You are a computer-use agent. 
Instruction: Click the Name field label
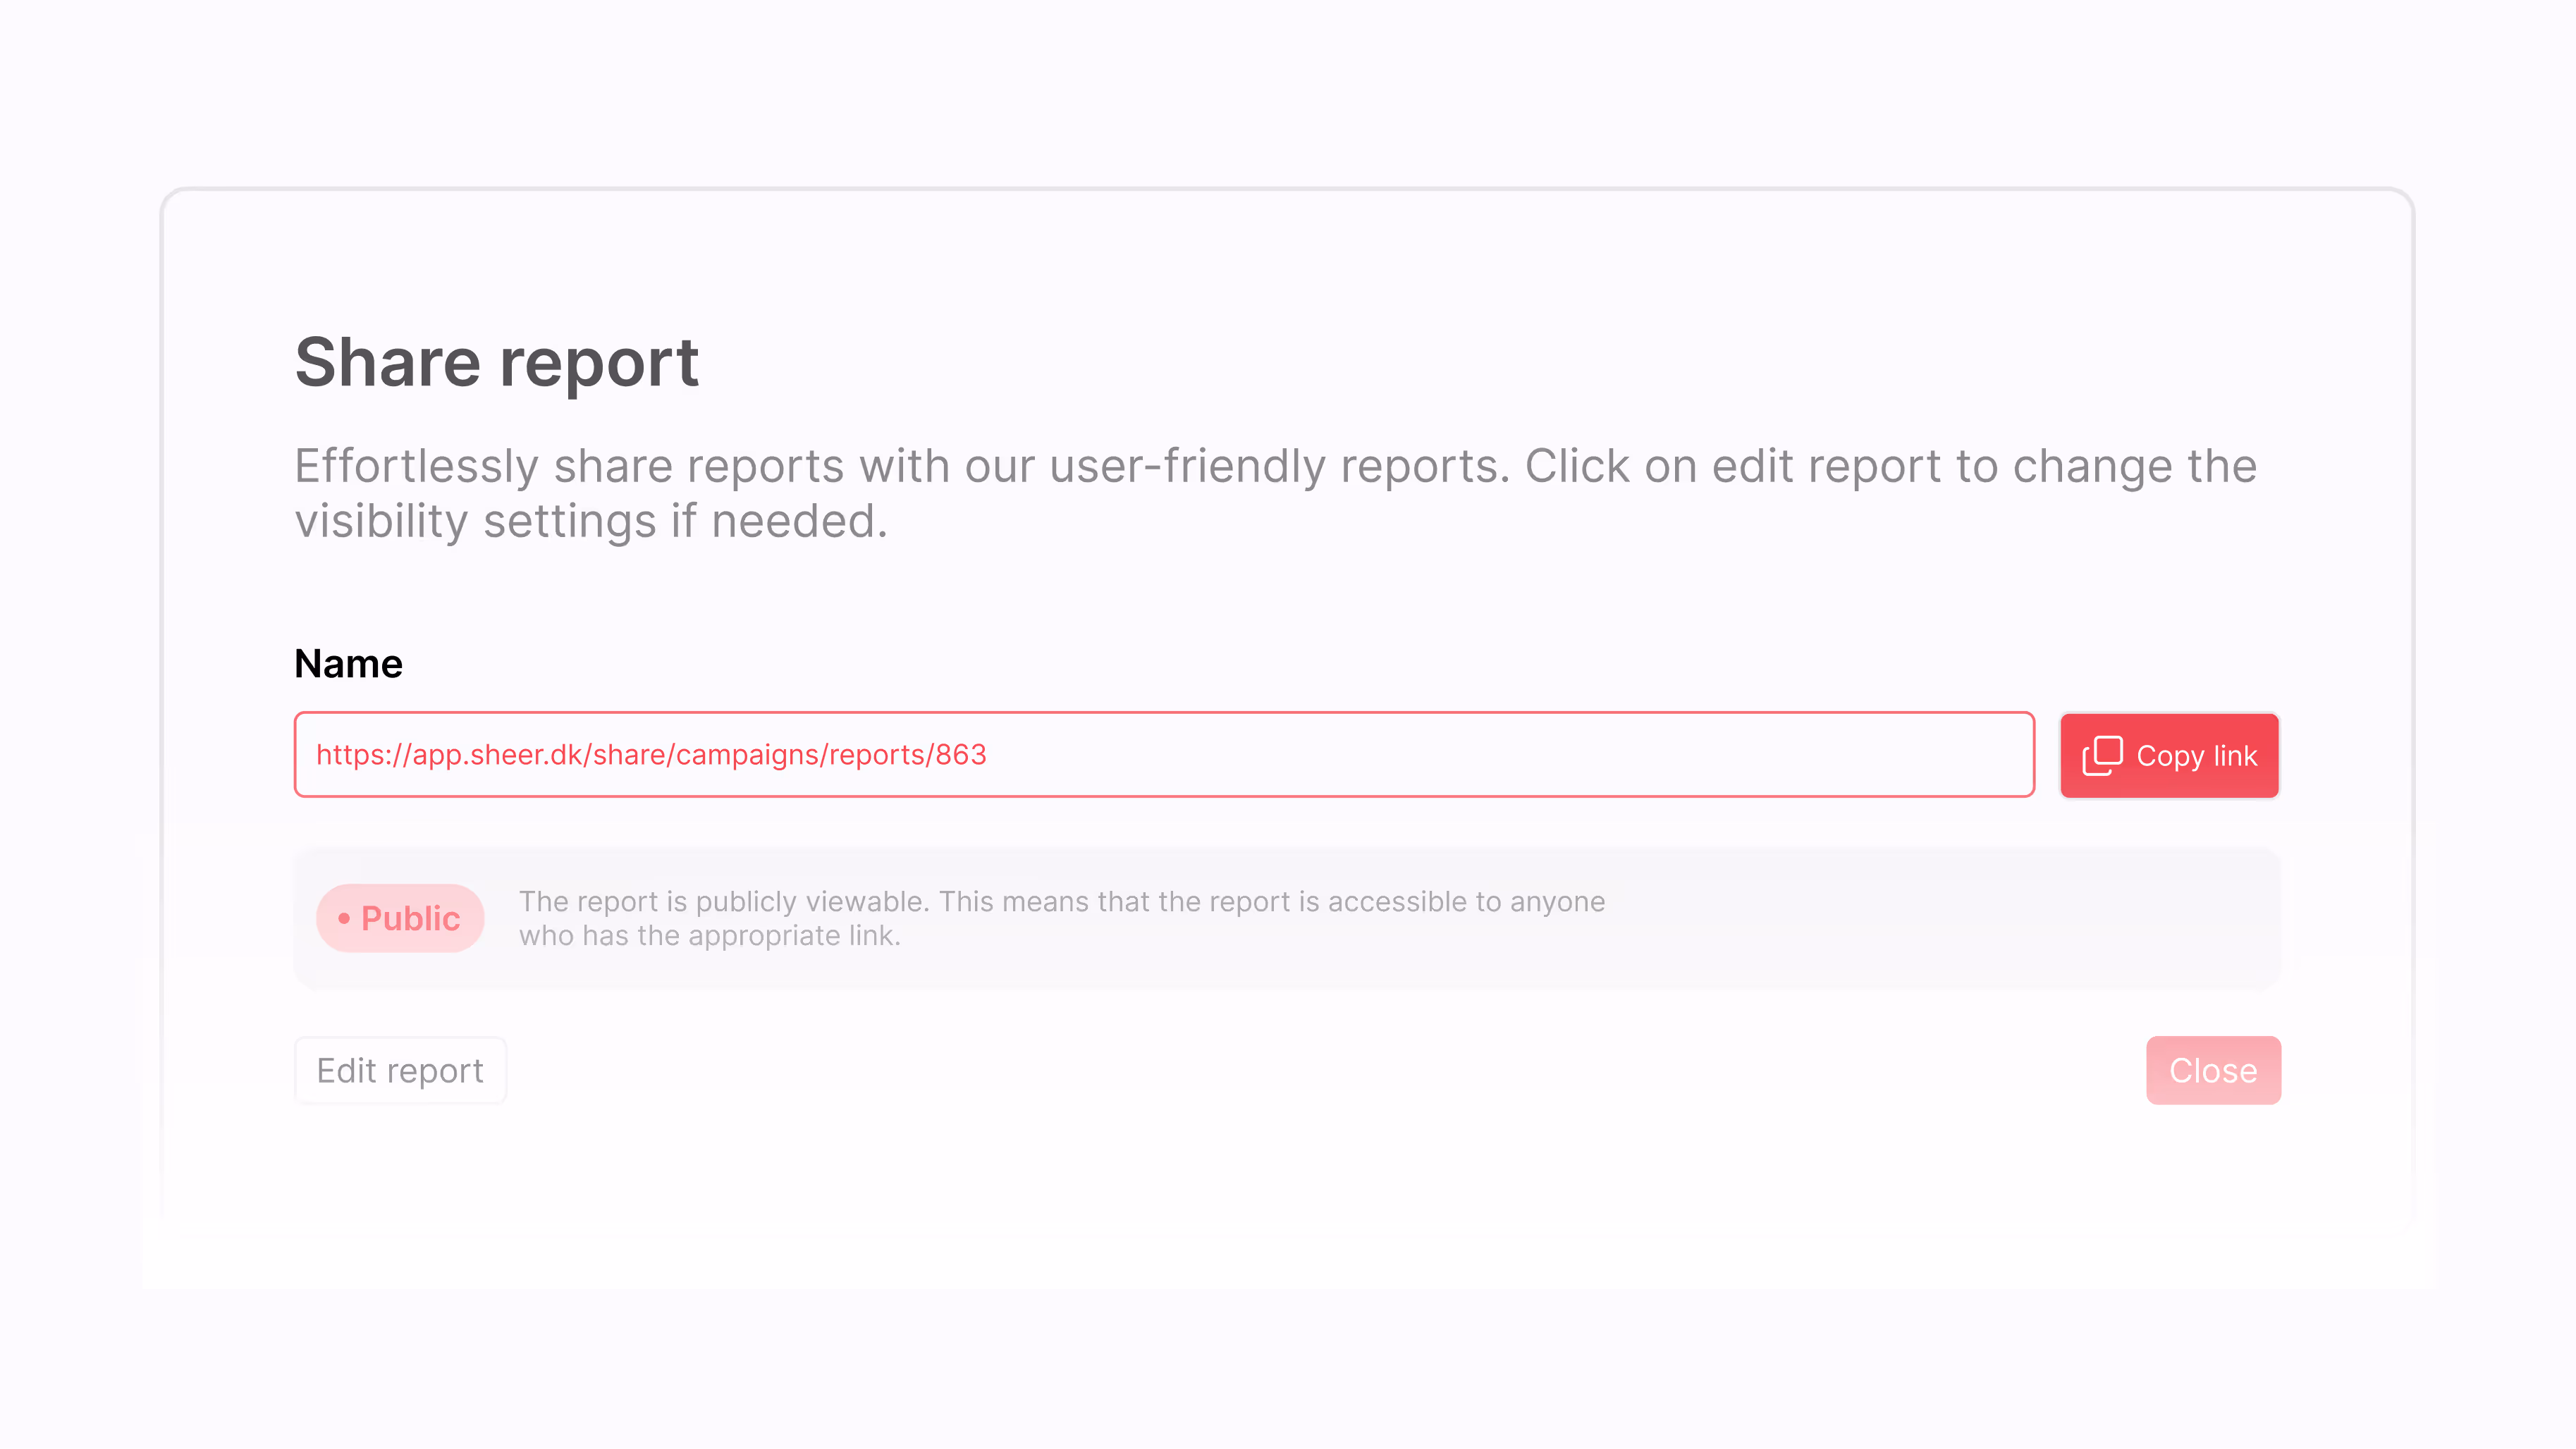(x=347, y=662)
